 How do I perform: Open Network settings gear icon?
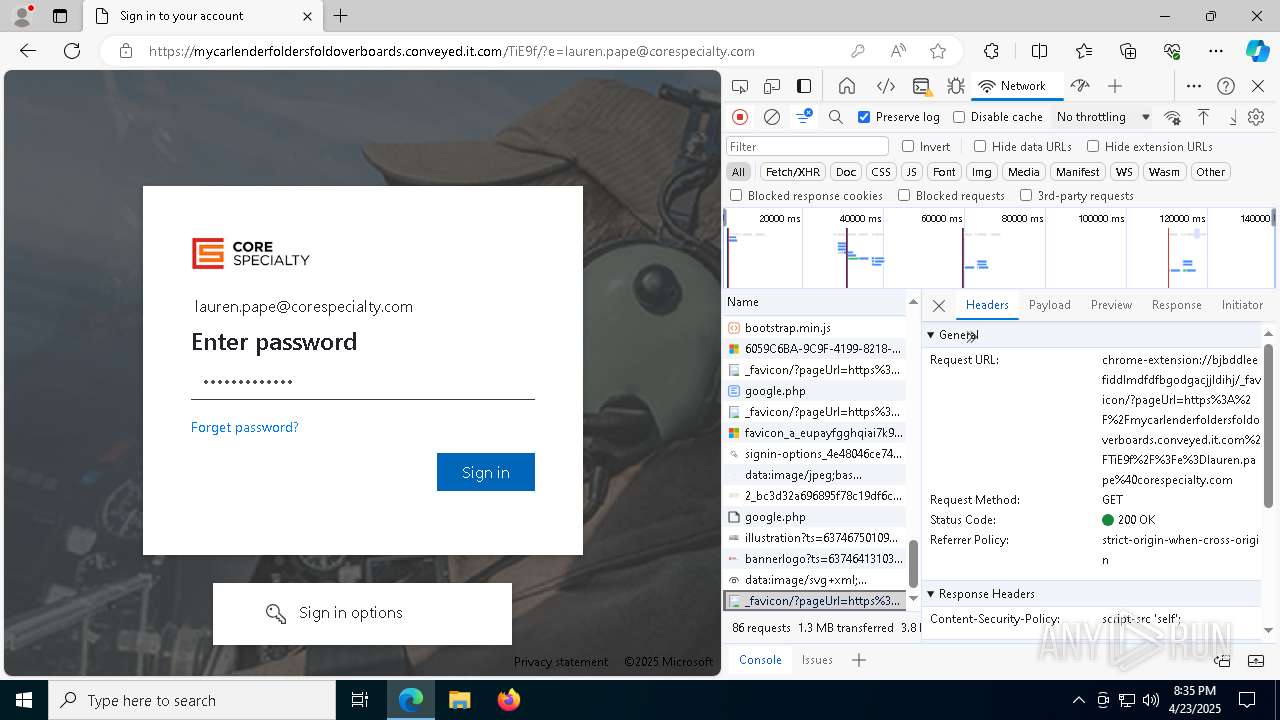(x=1256, y=117)
